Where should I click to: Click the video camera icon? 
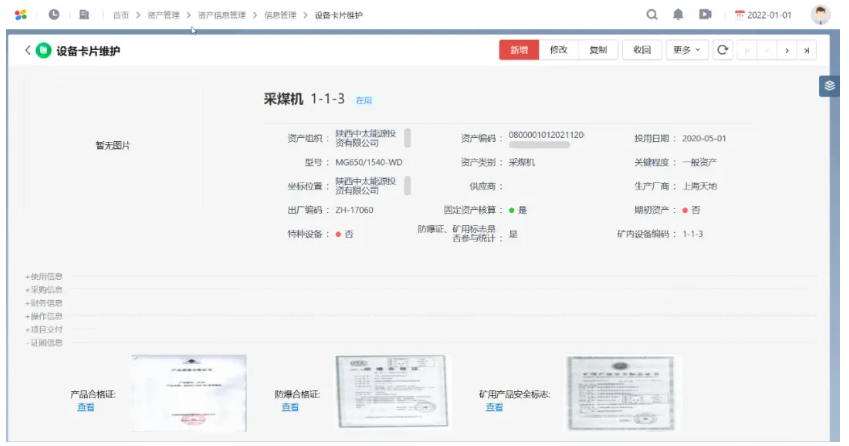coord(704,15)
